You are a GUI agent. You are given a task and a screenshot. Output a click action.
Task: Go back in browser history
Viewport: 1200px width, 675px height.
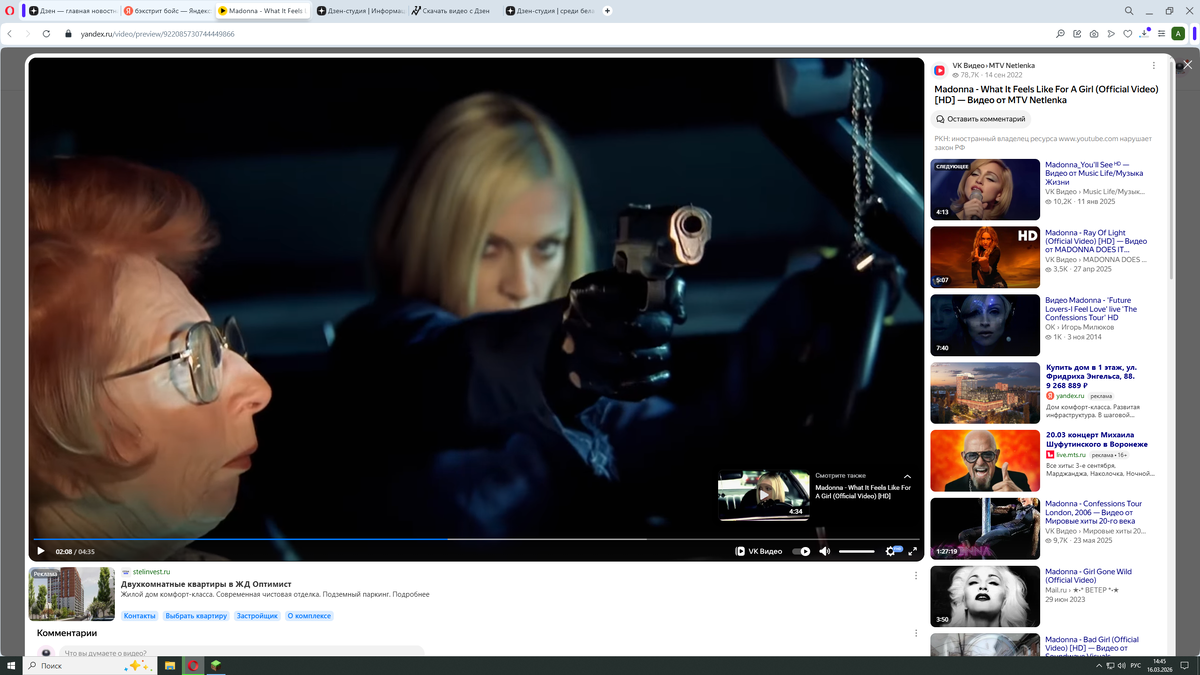[x=11, y=33]
